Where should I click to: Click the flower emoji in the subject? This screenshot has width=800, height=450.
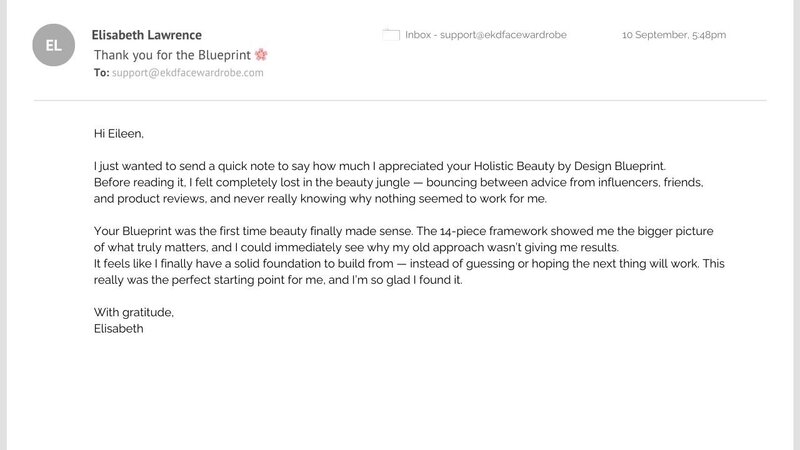pyautogui.click(x=262, y=54)
